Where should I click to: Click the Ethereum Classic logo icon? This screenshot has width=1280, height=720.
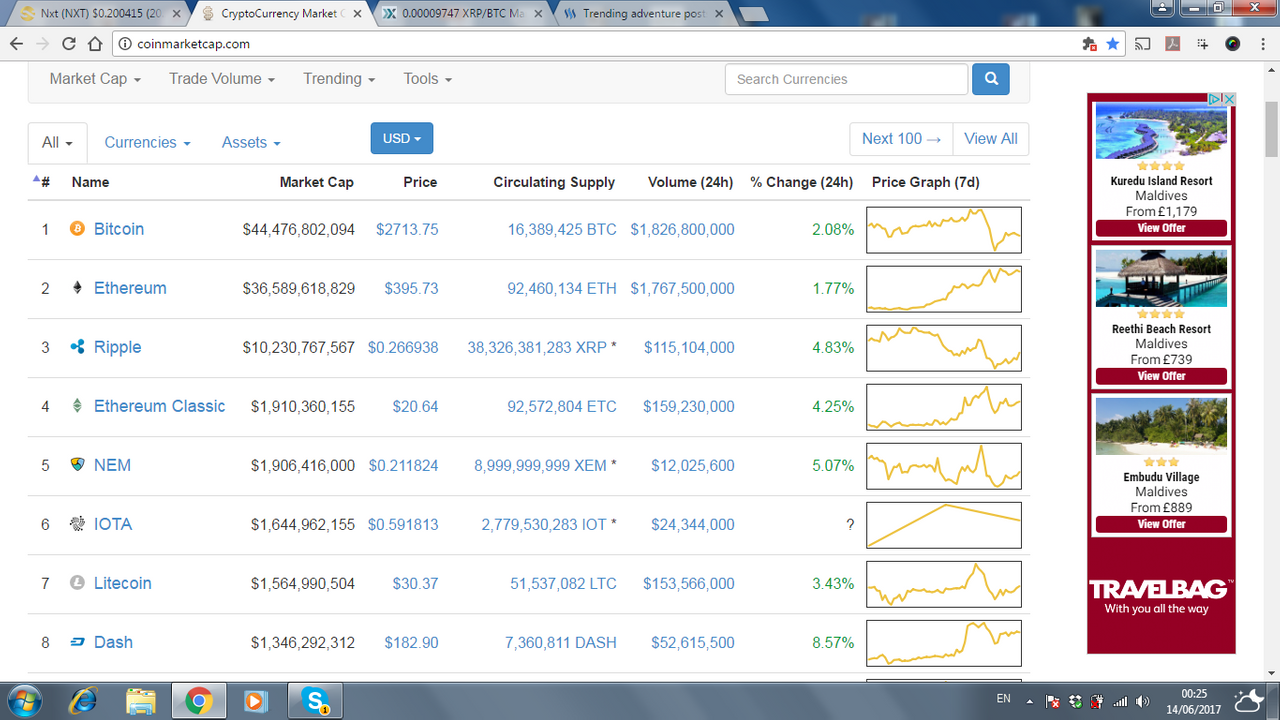tap(77, 406)
